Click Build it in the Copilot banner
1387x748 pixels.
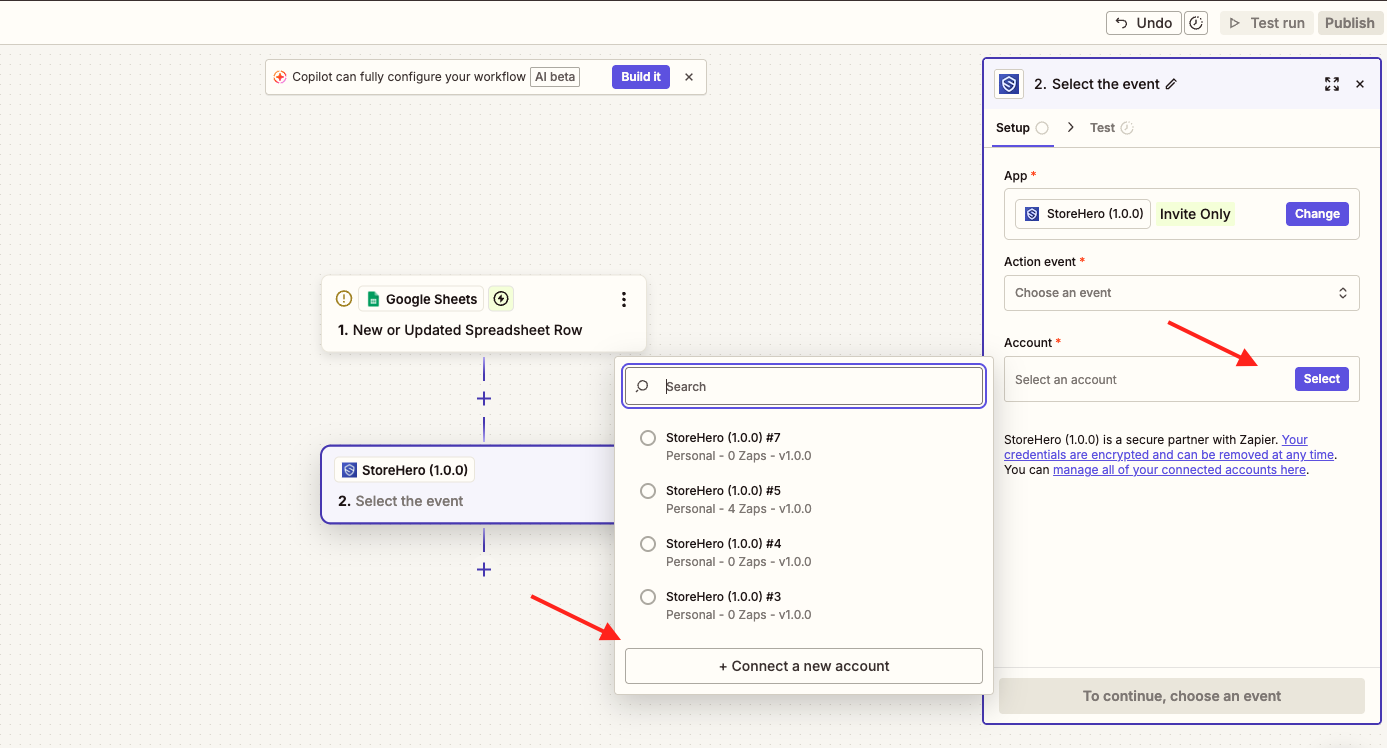641,77
